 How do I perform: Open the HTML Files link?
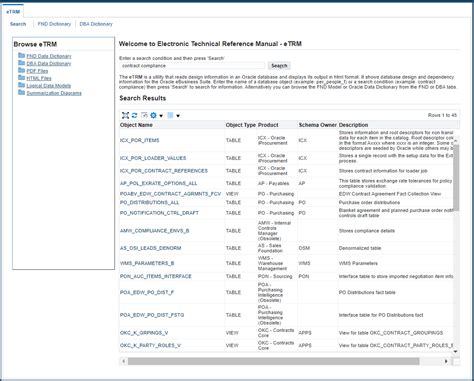pyautogui.click(x=39, y=78)
